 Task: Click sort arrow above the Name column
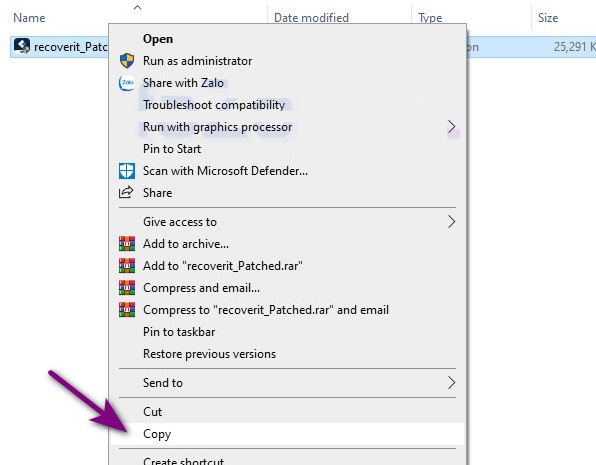tap(138, 7)
